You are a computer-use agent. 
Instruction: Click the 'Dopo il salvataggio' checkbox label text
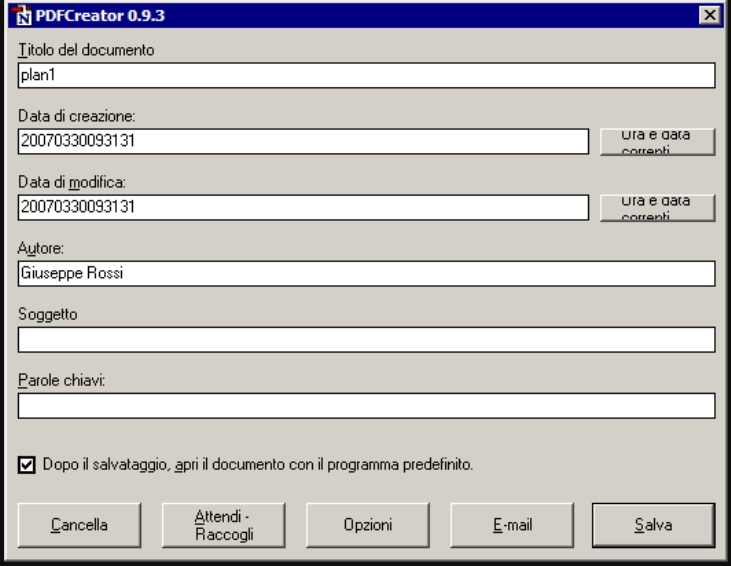coord(258,465)
